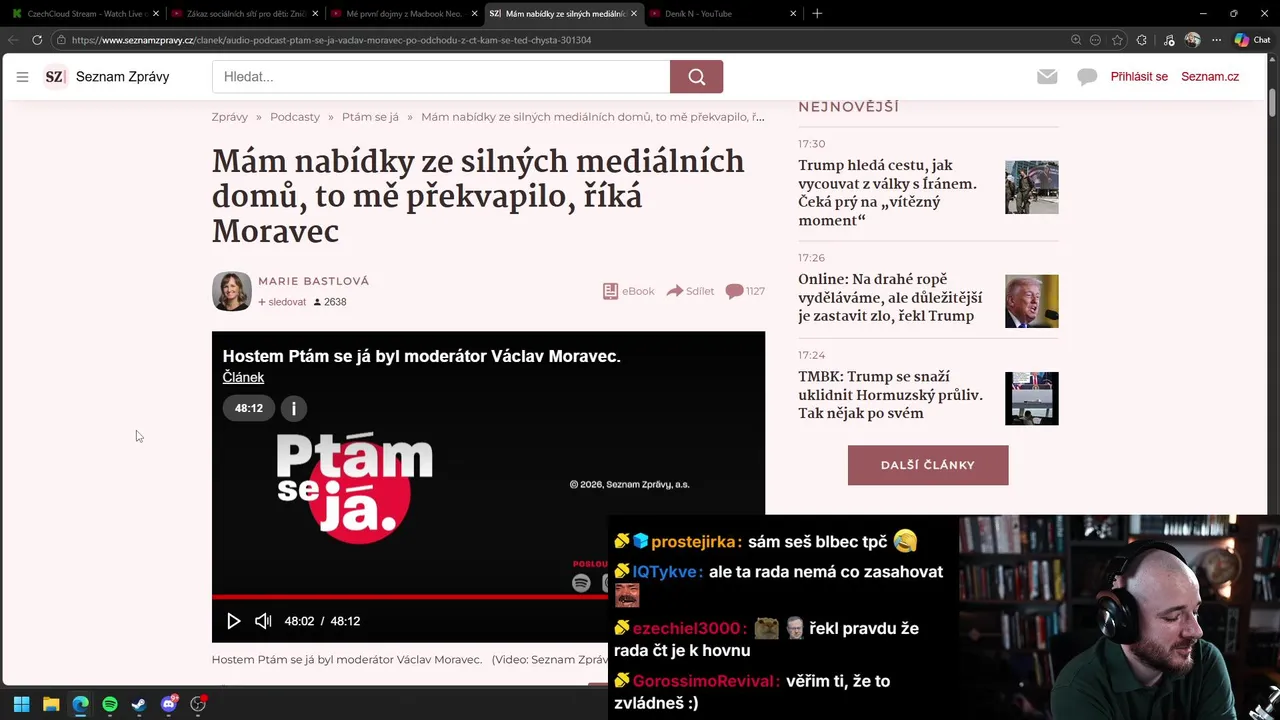Close the CzechCloud Stream tab
The height and width of the screenshot is (720, 1280).
point(156,13)
